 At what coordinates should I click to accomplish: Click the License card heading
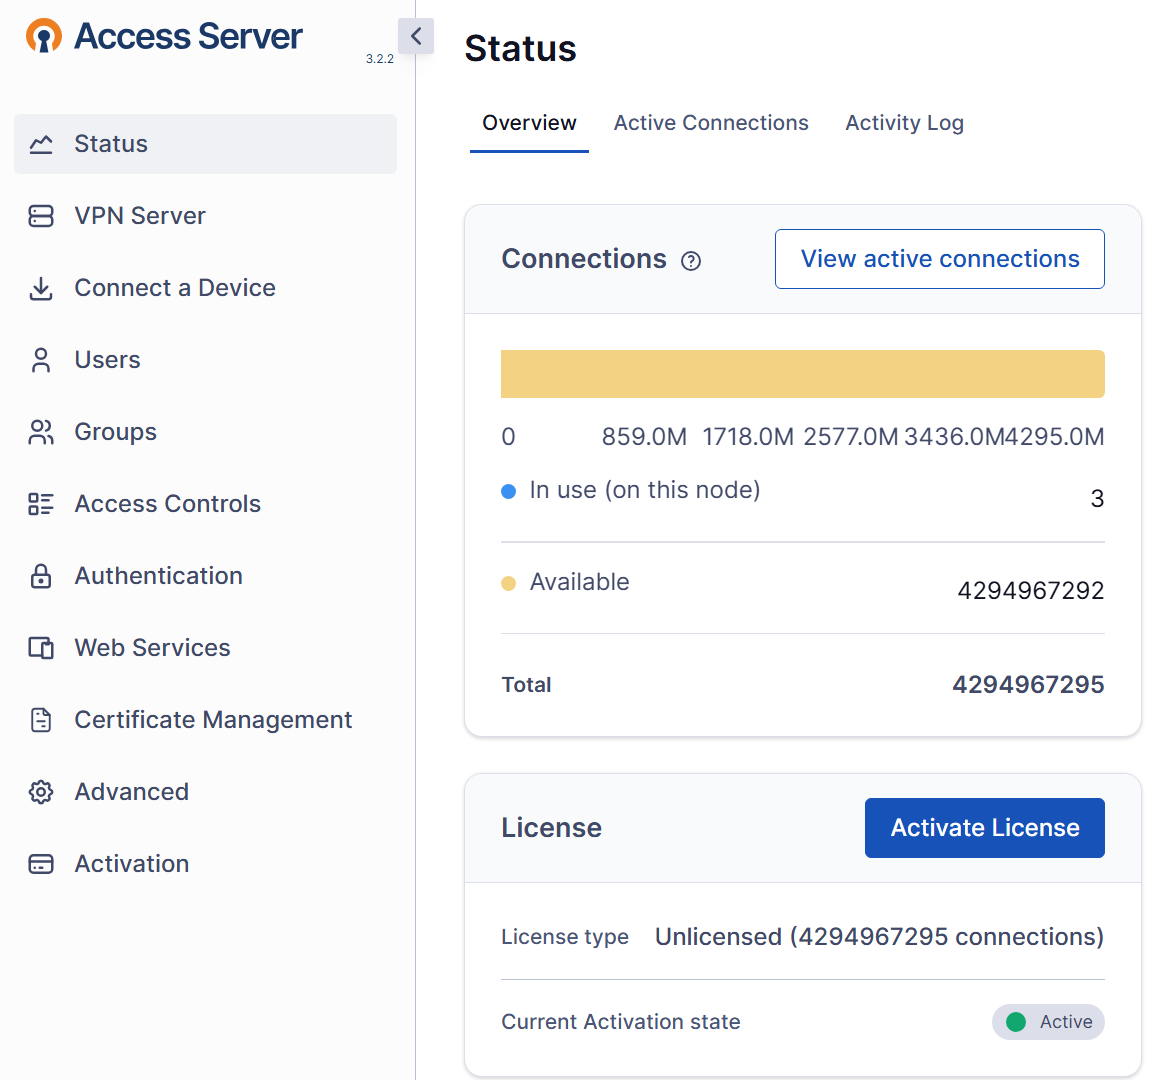pos(551,828)
